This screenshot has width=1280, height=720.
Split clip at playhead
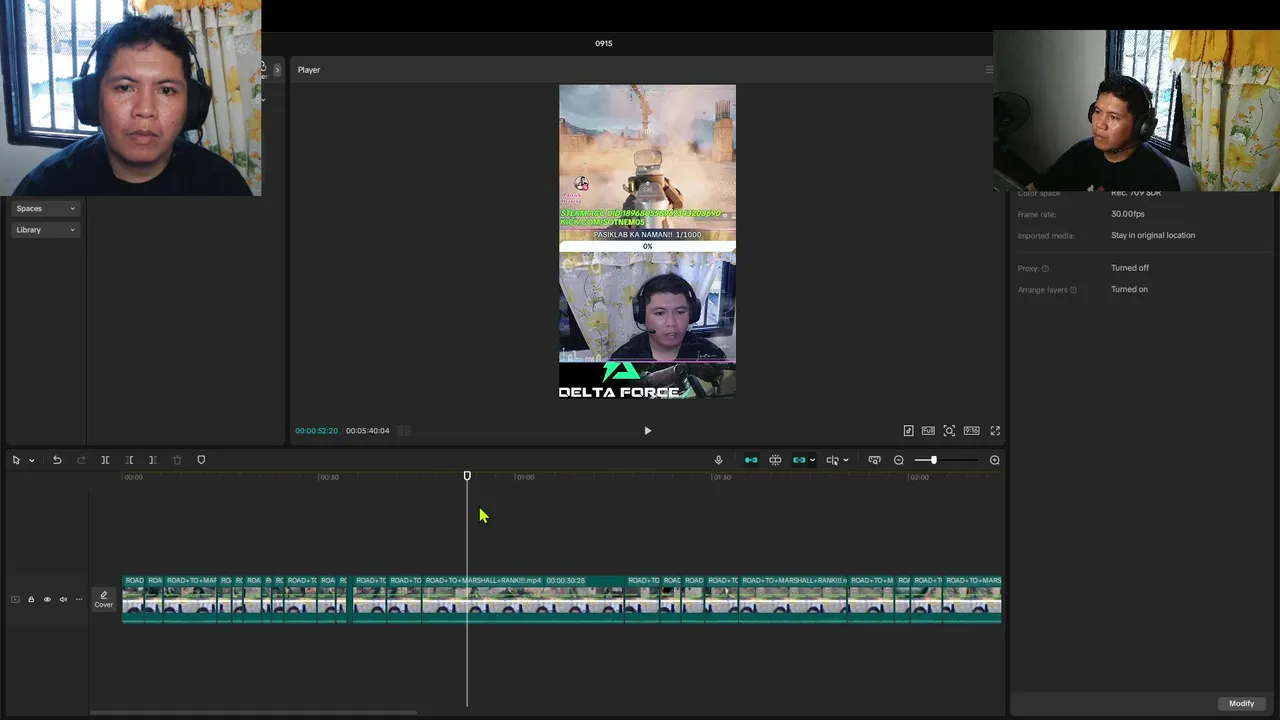click(105, 460)
